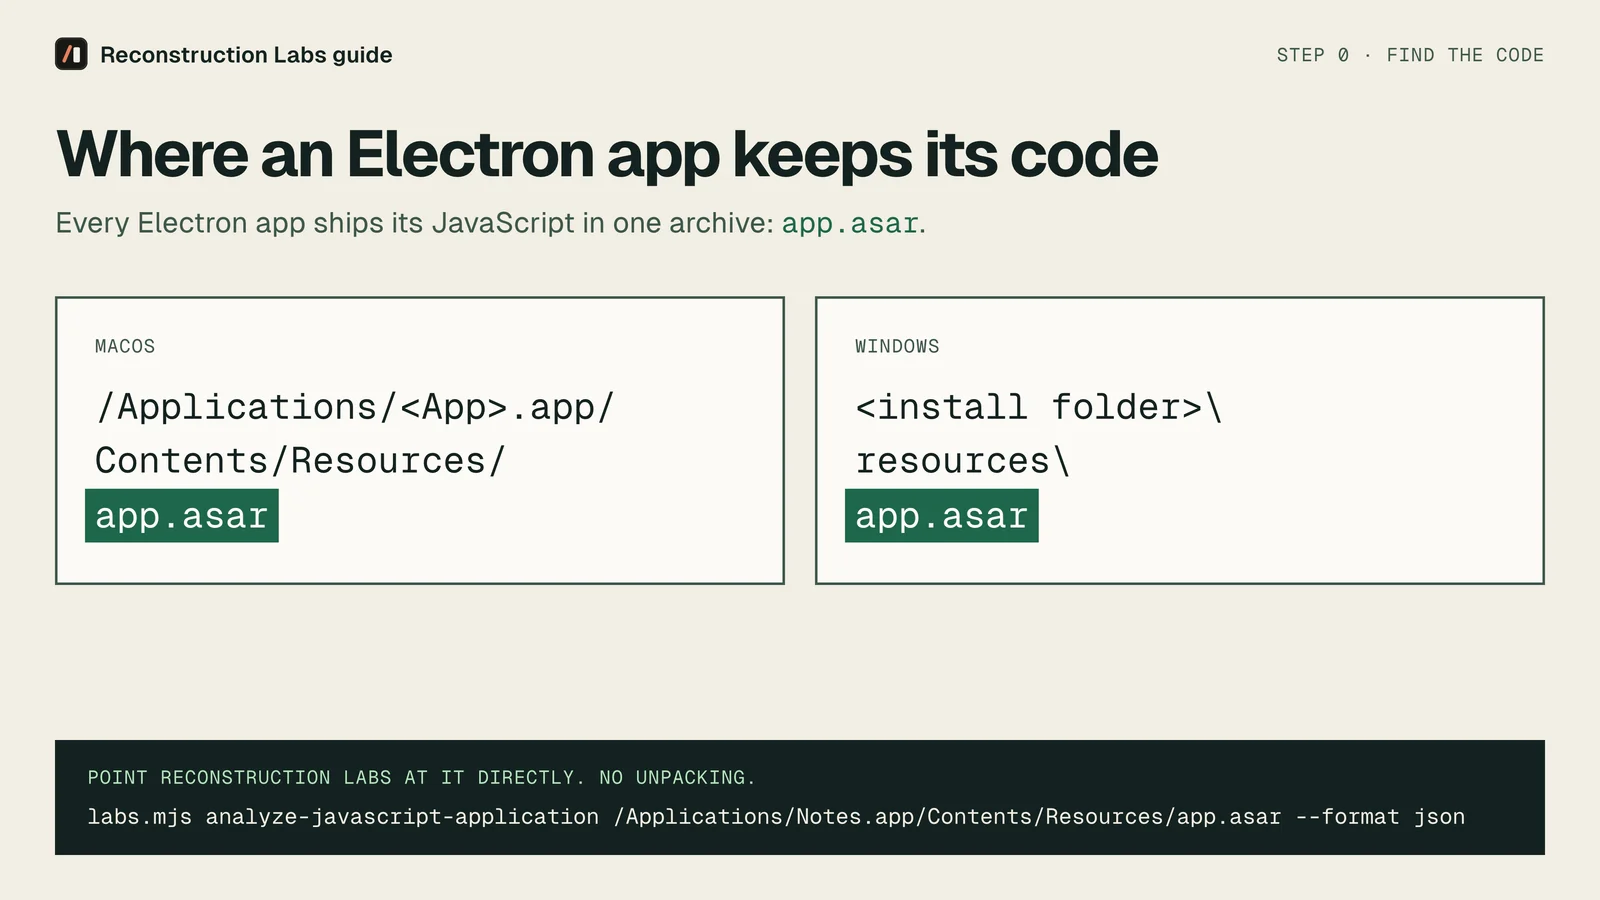Click the highlighted app.asar in the macOS card
The width and height of the screenshot is (1600, 900).
[x=182, y=516]
